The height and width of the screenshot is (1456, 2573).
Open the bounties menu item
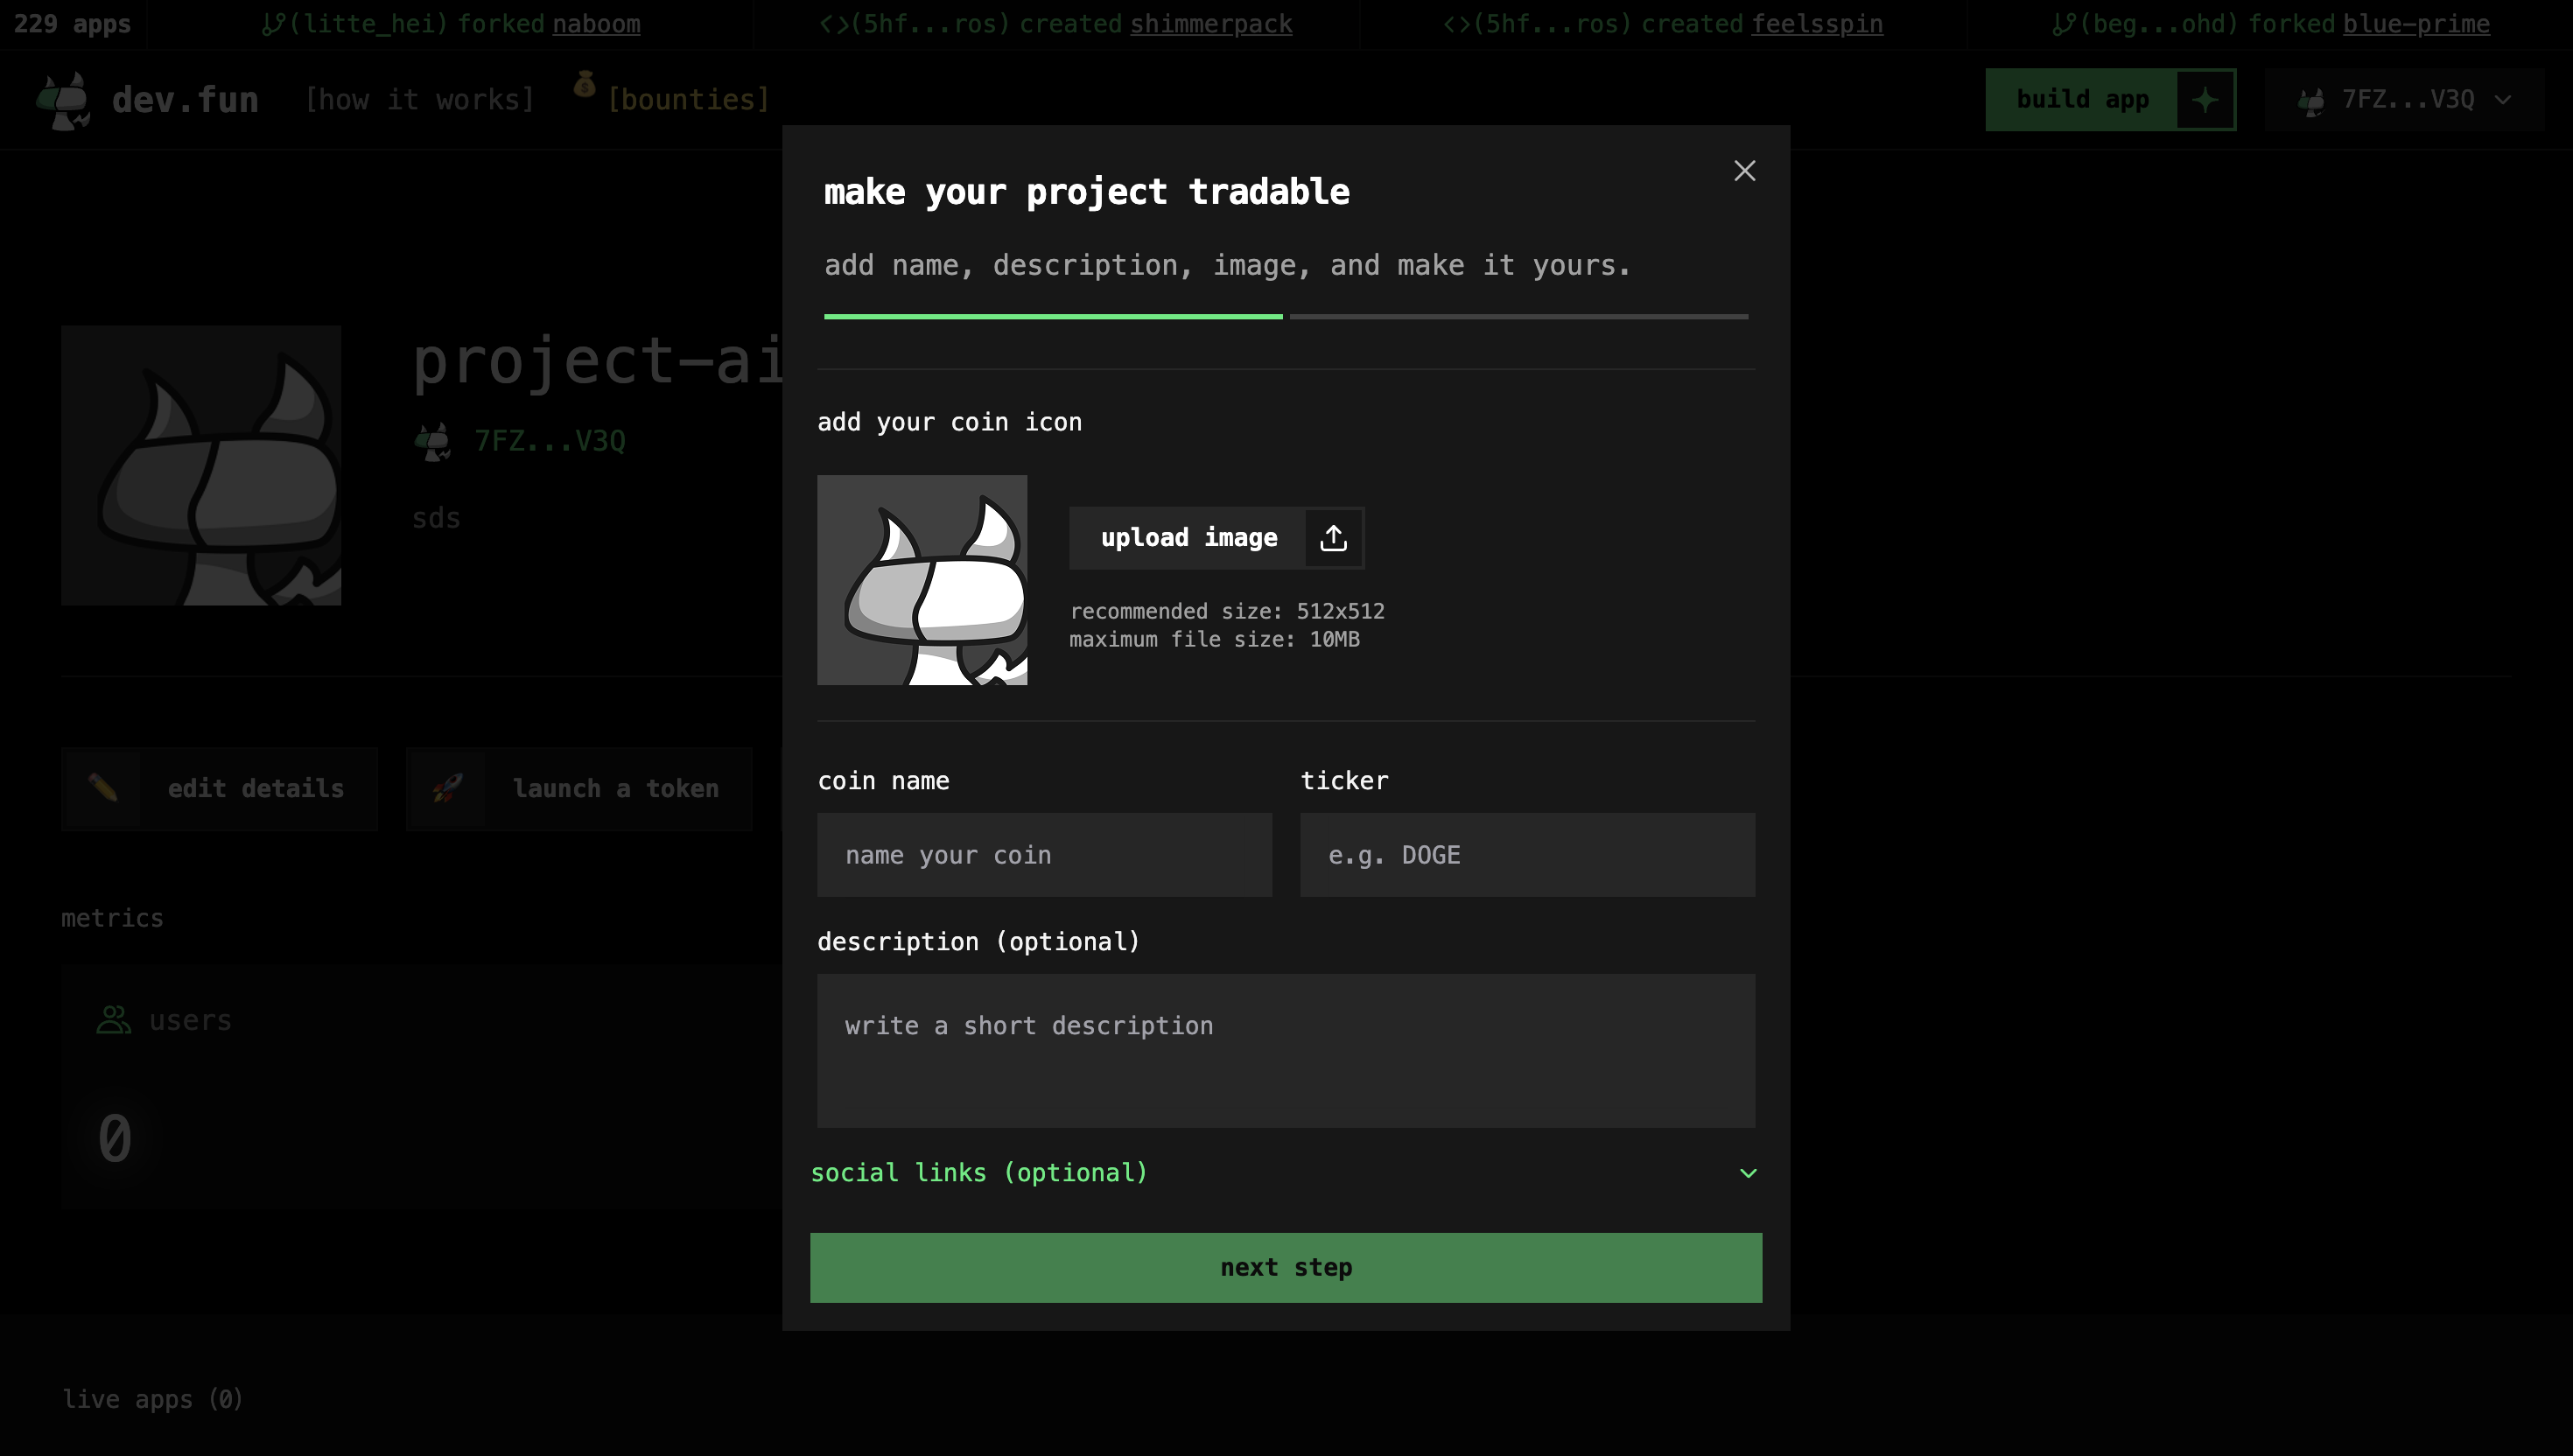pyautogui.click(x=688, y=100)
